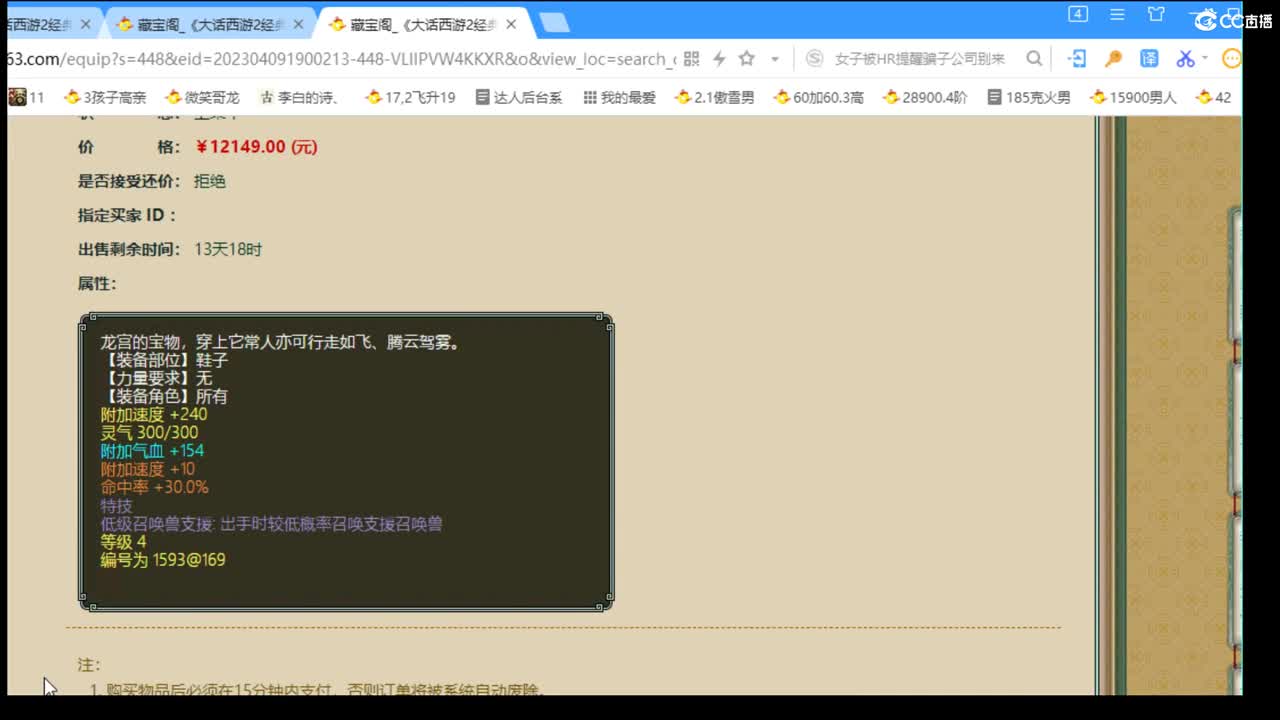Click the 出售剩余时间 label
This screenshot has height=720, width=1280.
[129, 249]
